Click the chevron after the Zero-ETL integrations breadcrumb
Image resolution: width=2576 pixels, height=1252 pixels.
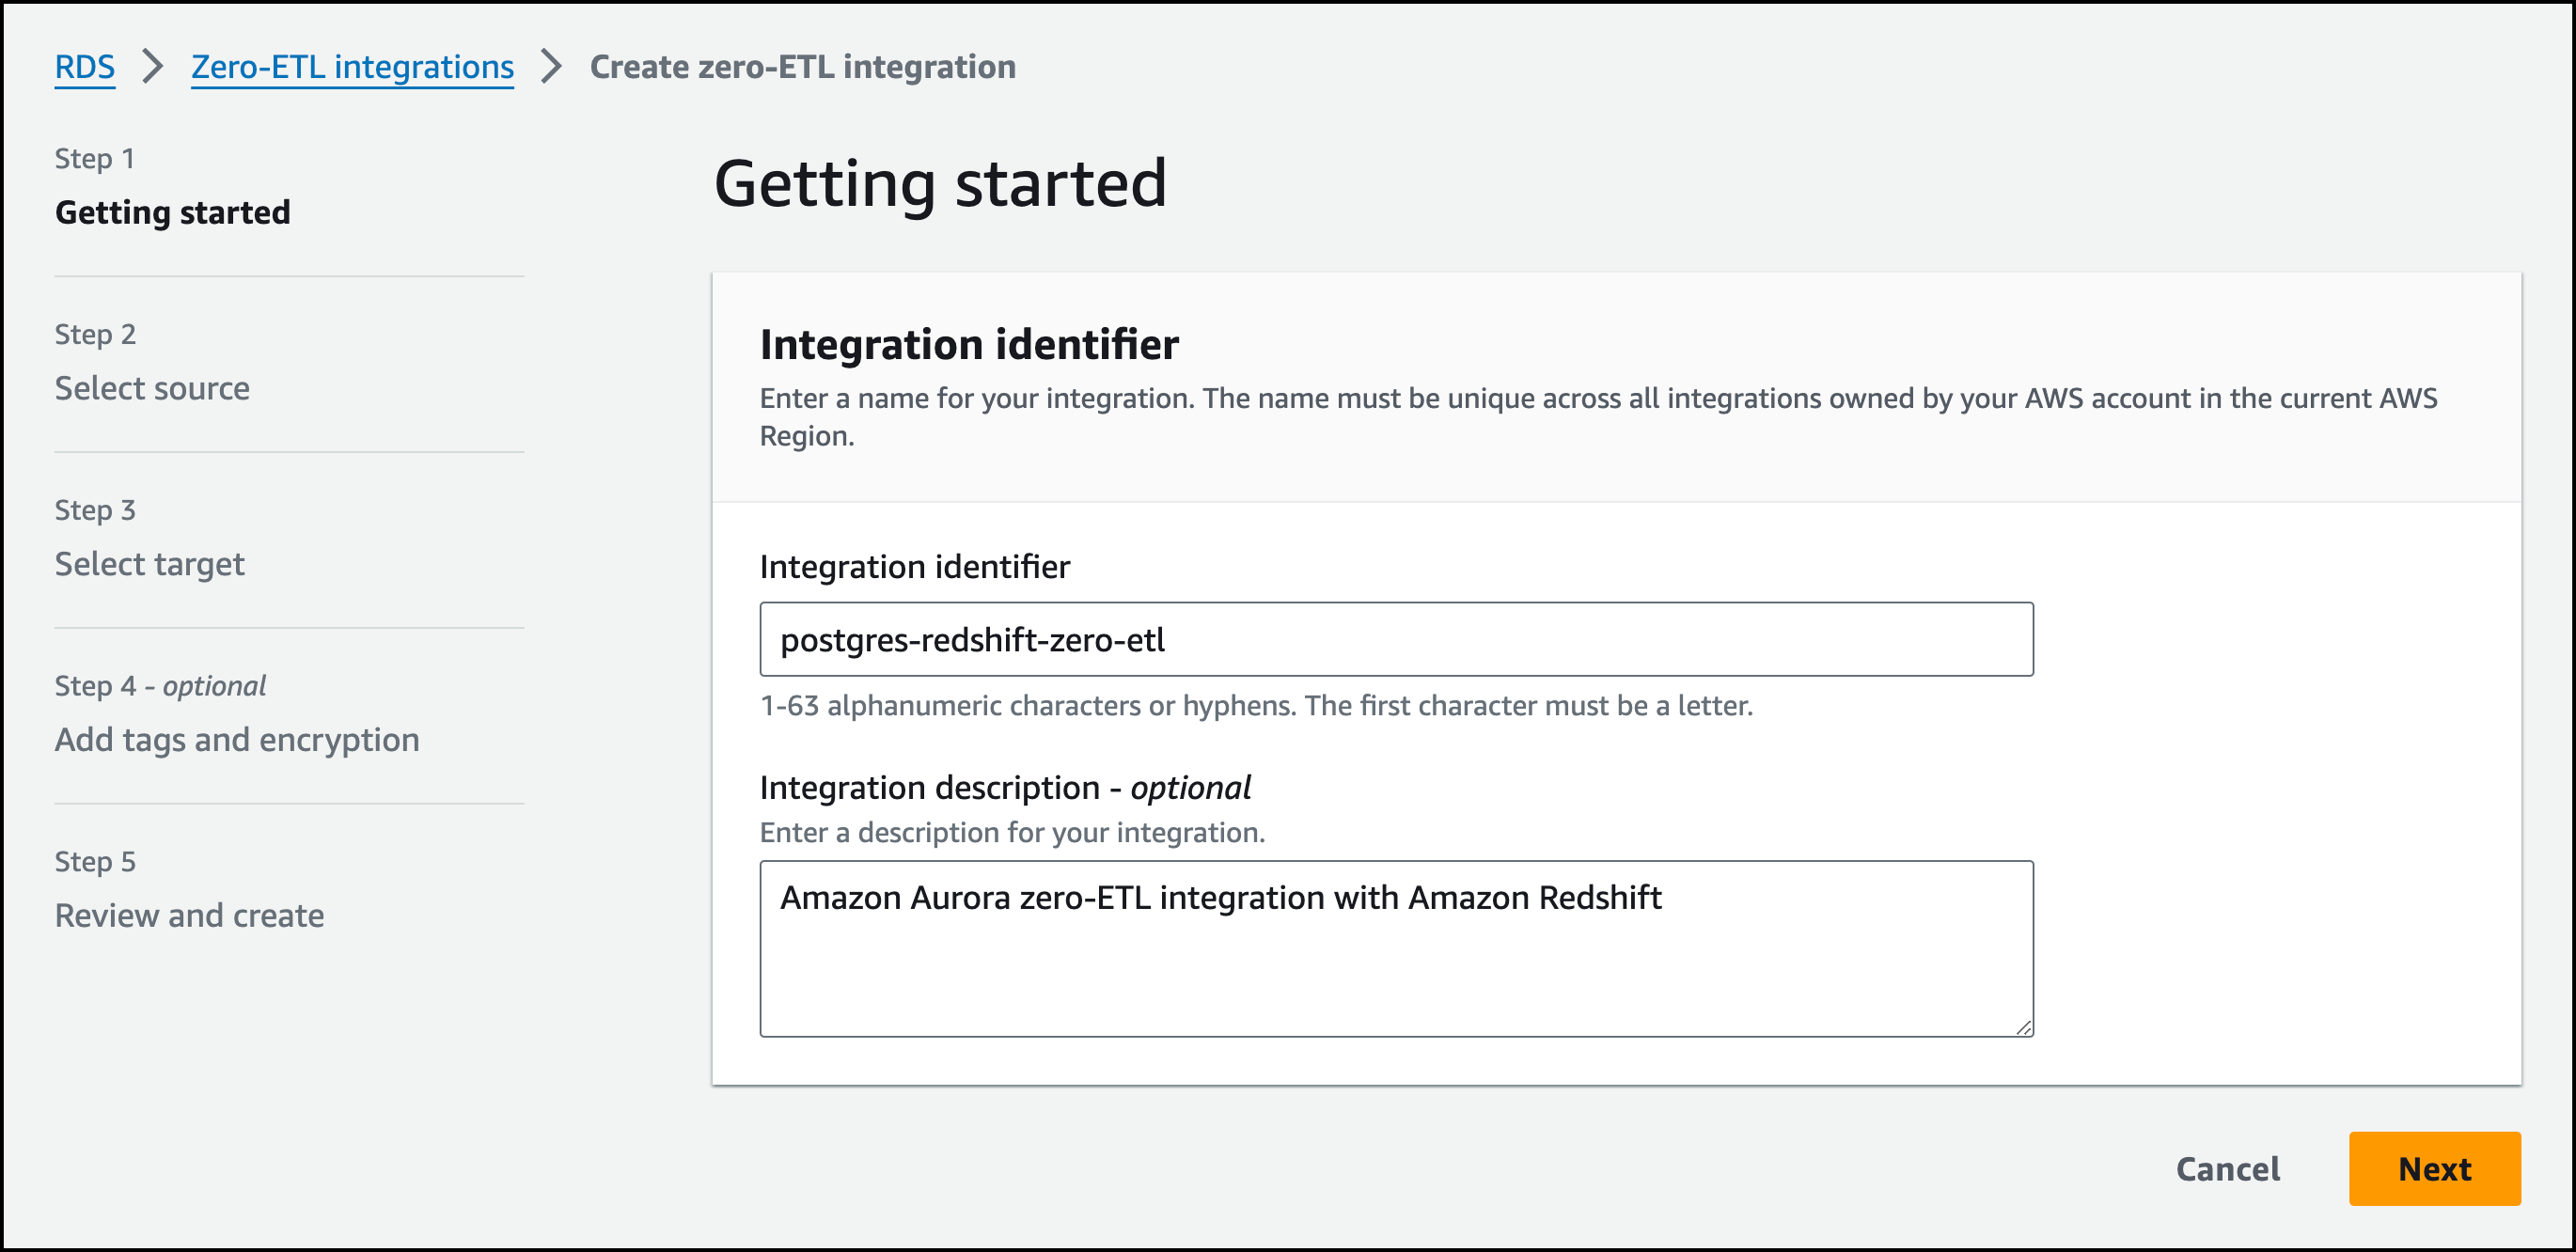pos(551,66)
